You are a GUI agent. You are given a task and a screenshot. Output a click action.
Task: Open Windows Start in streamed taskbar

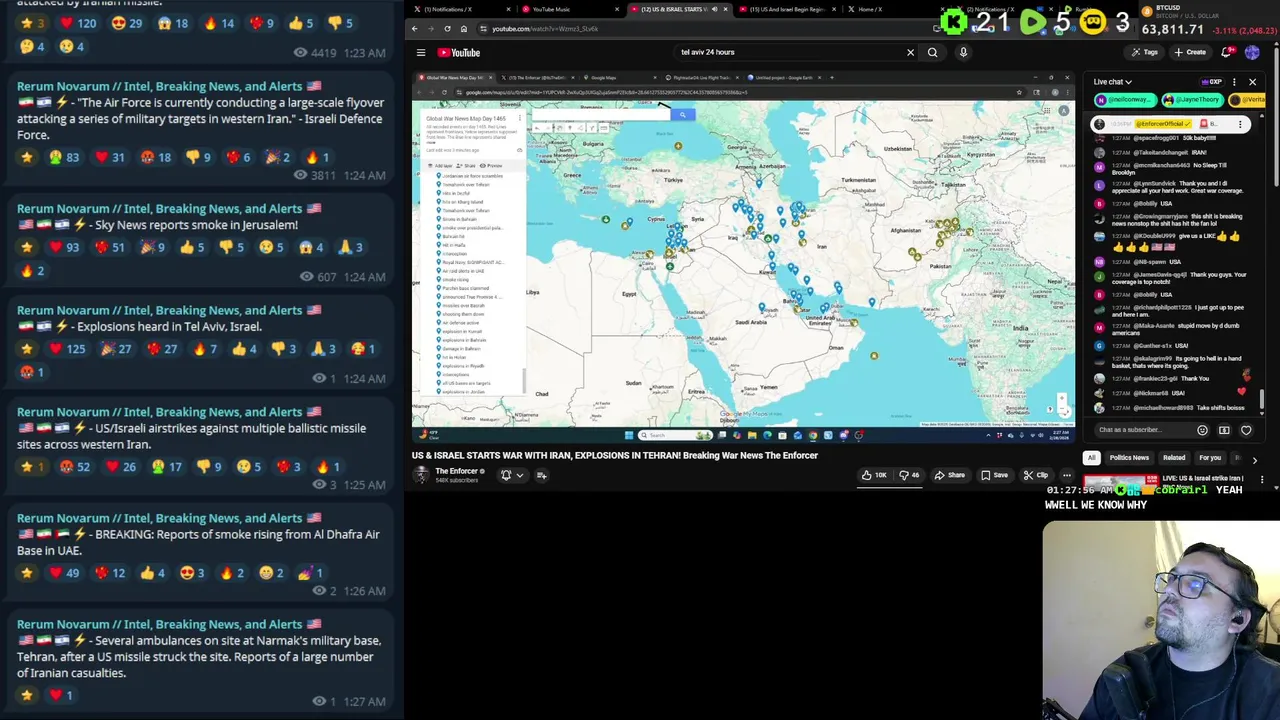point(628,435)
